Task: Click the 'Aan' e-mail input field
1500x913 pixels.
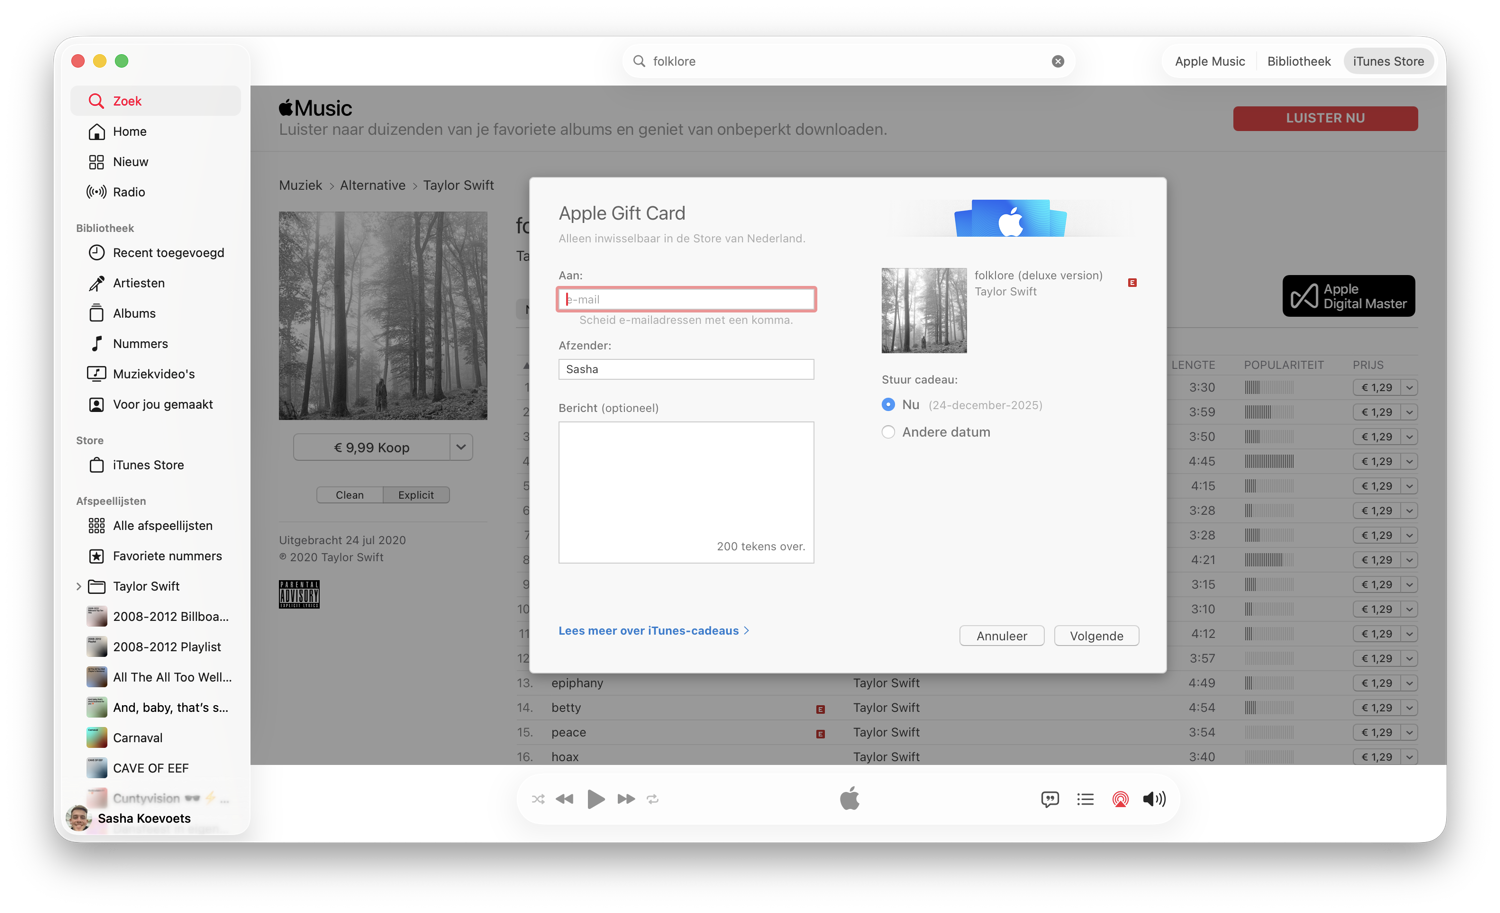Action: (x=686, y=299)
